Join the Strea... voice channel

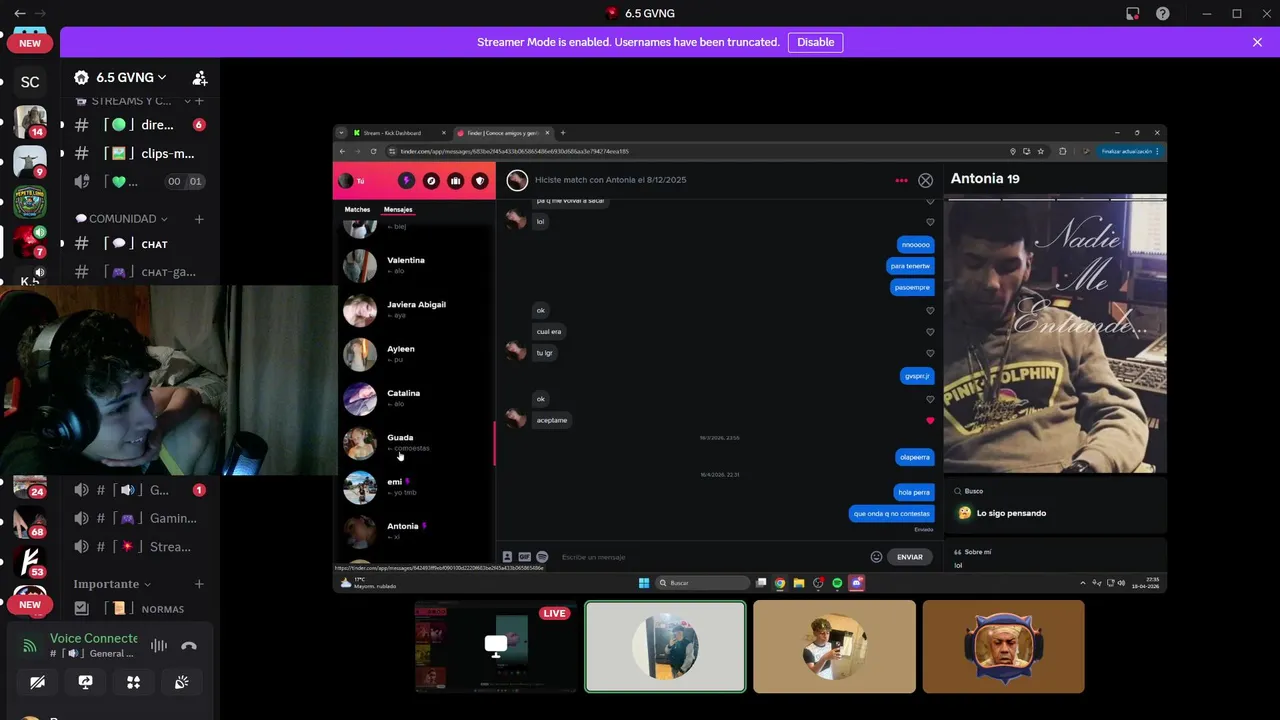coord(140,547)
